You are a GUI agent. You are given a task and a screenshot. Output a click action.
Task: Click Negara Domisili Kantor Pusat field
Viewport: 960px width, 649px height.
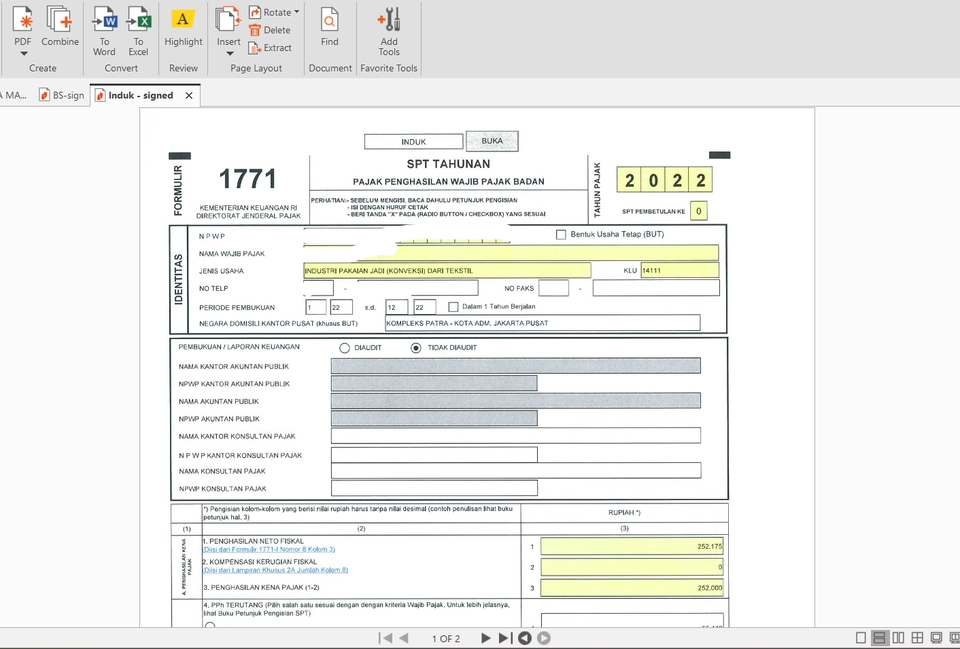click(x=542, y=323)
